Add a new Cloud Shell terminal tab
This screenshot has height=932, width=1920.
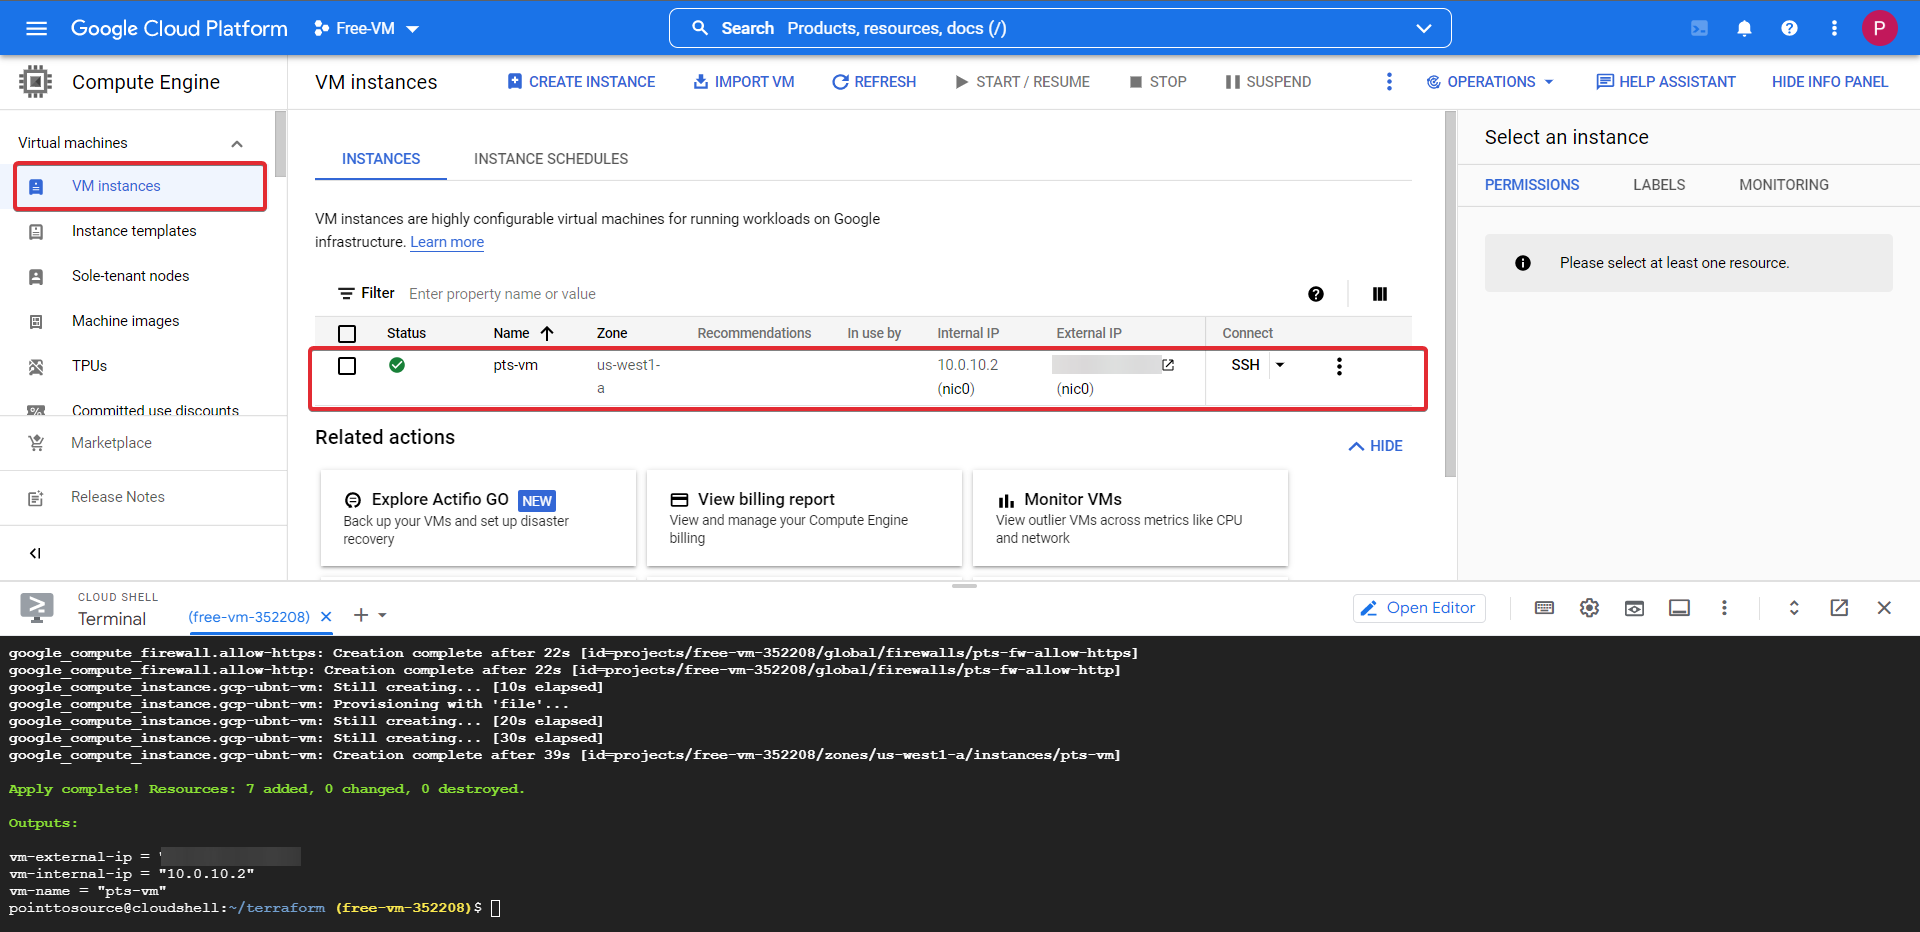point(361,615)
